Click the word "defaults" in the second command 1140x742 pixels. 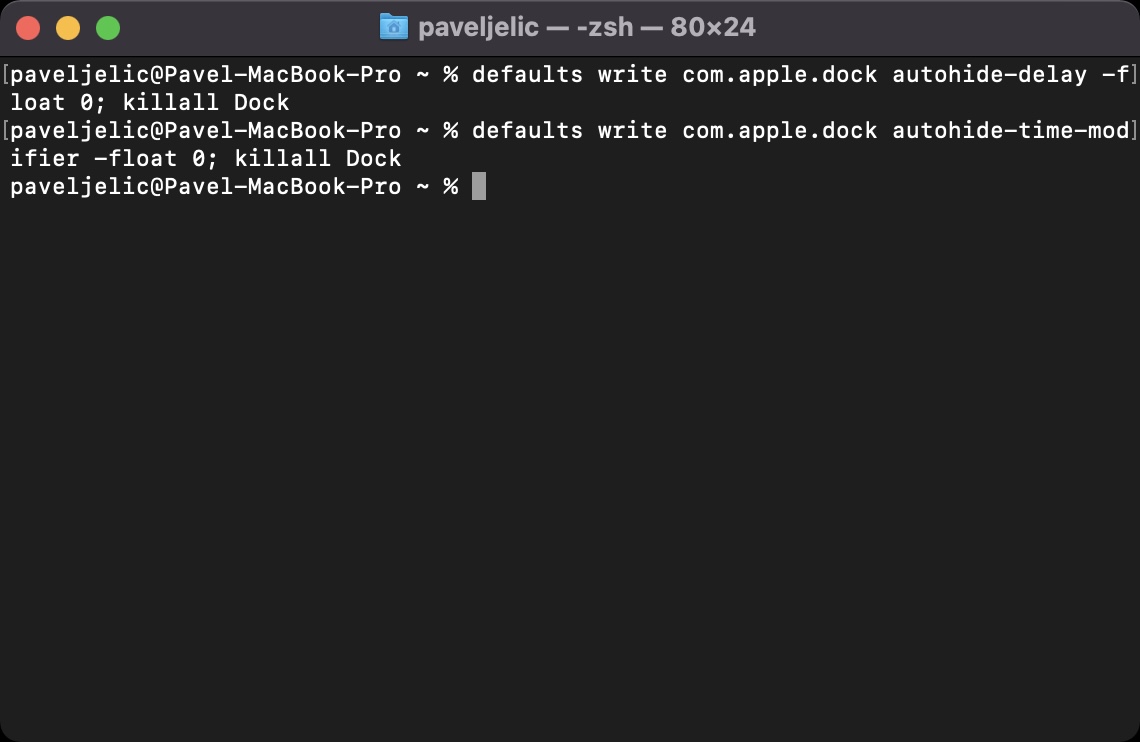(527, 130)
